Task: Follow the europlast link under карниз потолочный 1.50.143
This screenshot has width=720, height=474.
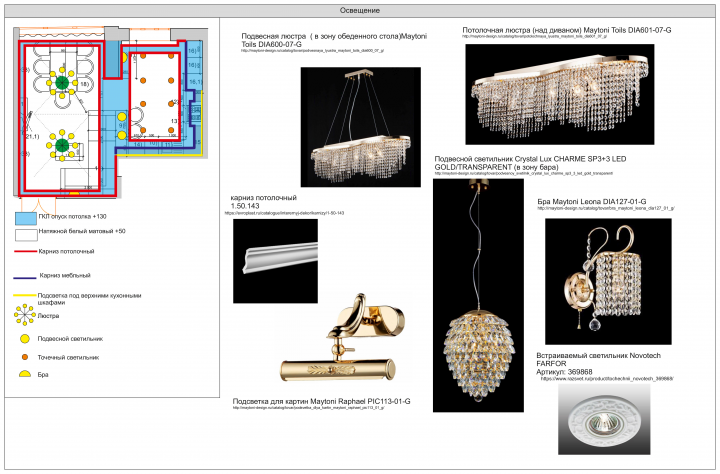Action: [284, 213]
